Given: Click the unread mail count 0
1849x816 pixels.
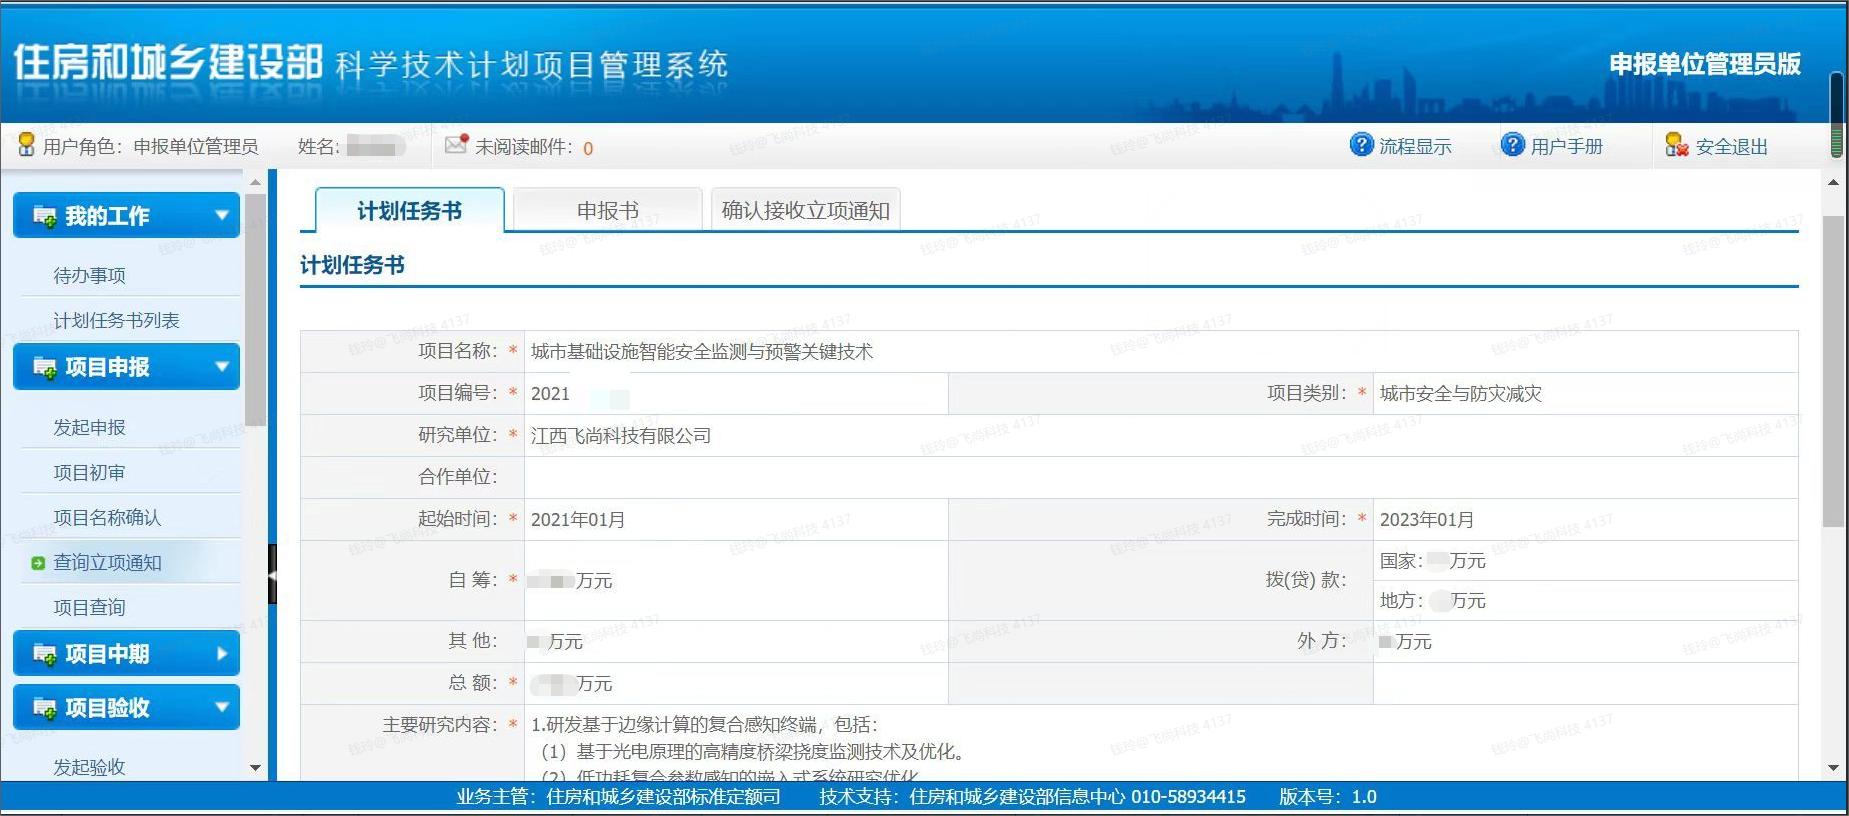Looking at the screenshot, I should click(588, 148).
